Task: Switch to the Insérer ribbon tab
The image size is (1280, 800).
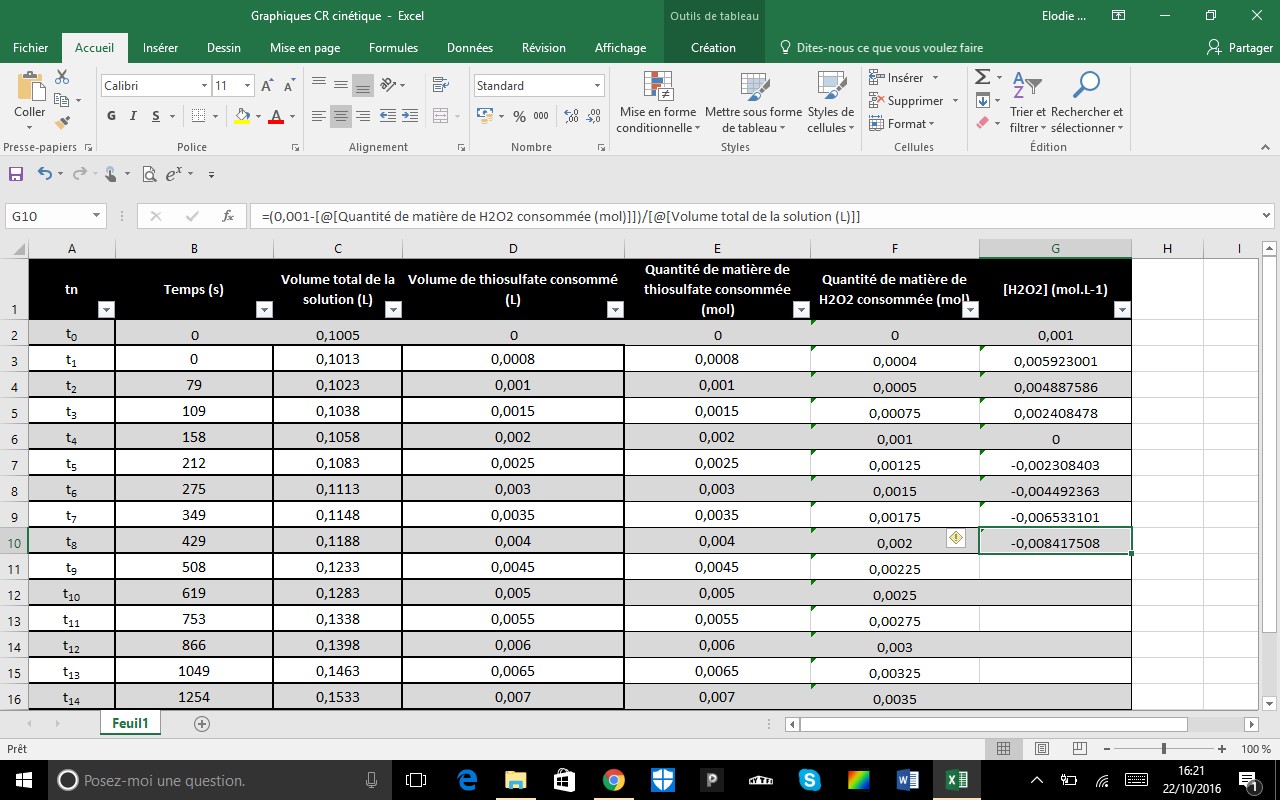Action: pos(160,48)
